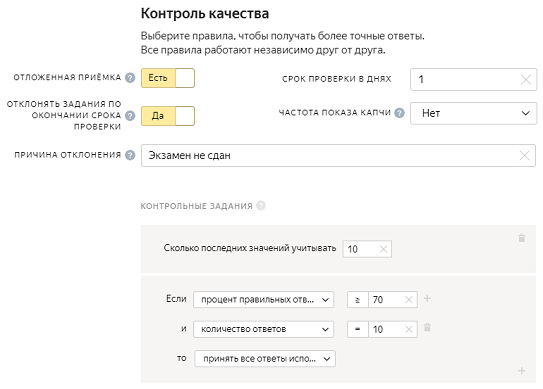The image size is (543, 389).
Task: Show help for Причина отклонения
Action: pyautogui.click(x=130, y=155)
